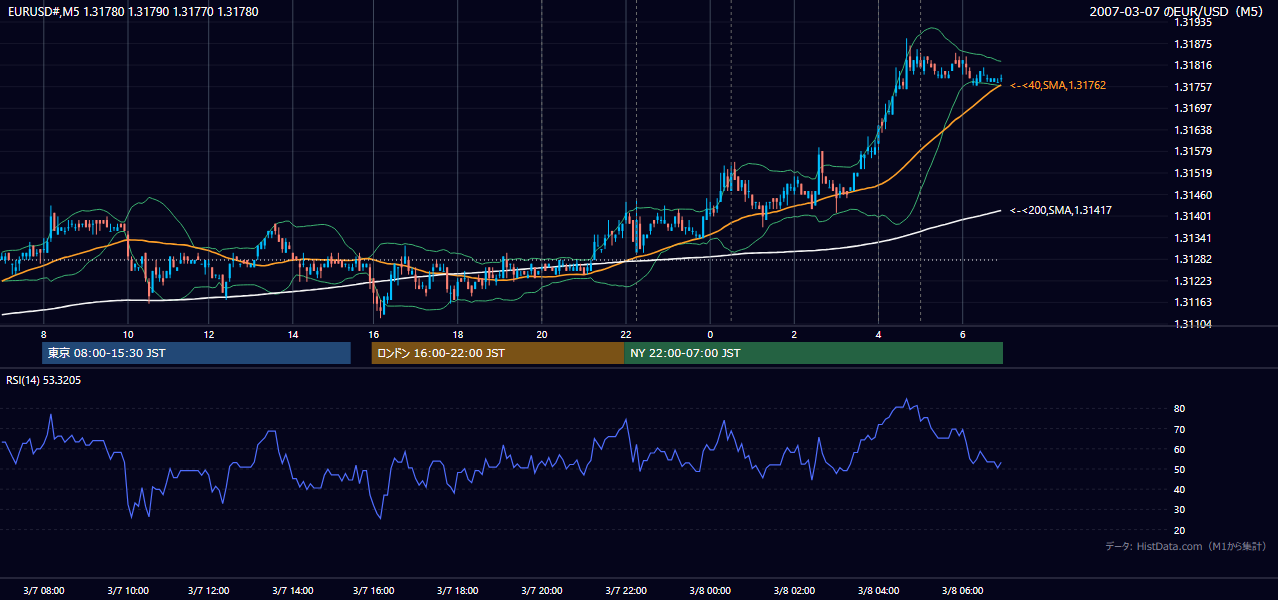Click hour tick 16 under the price chart
The width and height of the screenshot is (1278, 600).
point(374,334)
